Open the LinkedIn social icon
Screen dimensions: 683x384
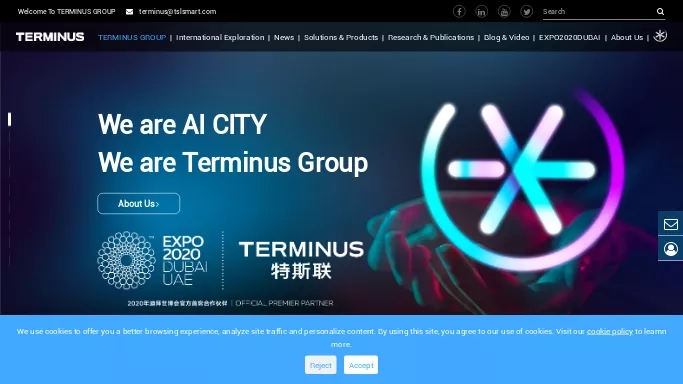point(481,11)
